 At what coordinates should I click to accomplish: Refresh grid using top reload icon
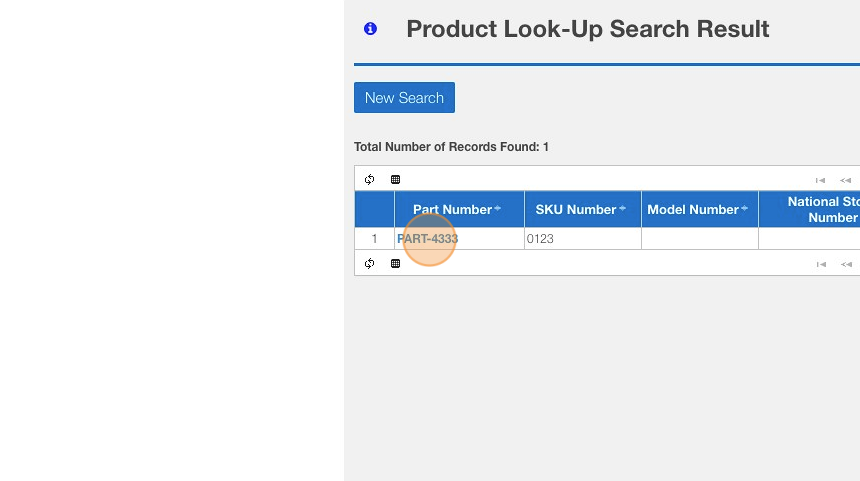tap(369, 180)
